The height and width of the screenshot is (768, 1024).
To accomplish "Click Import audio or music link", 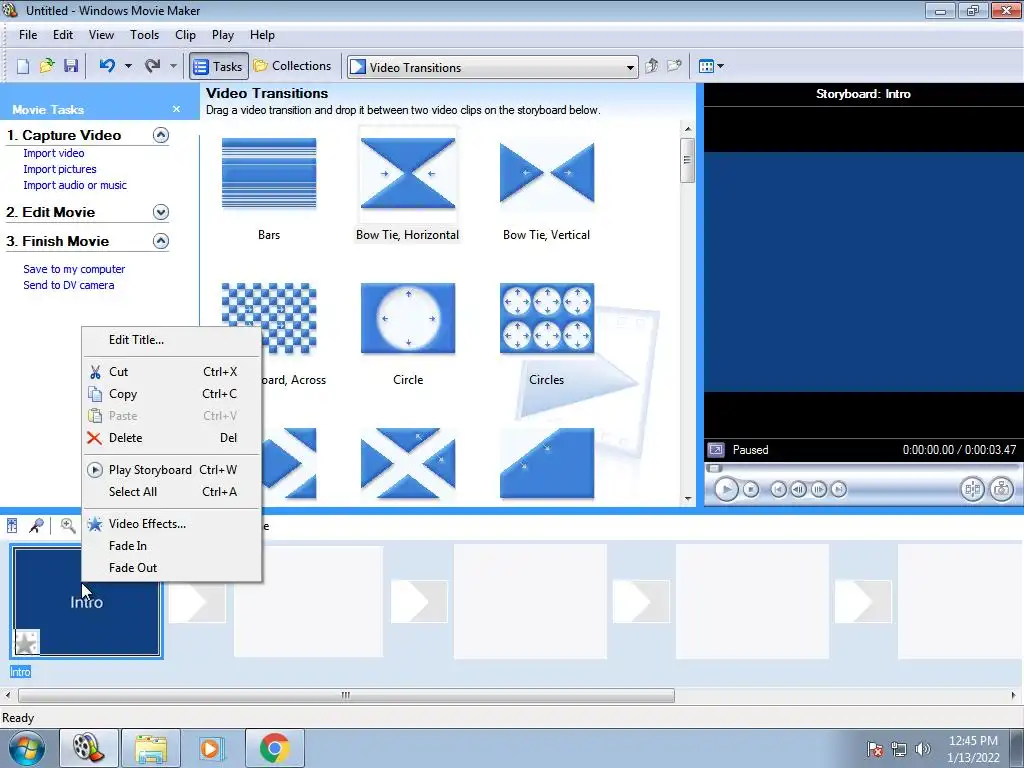I will pyautogui.click(x=75, y=185).
